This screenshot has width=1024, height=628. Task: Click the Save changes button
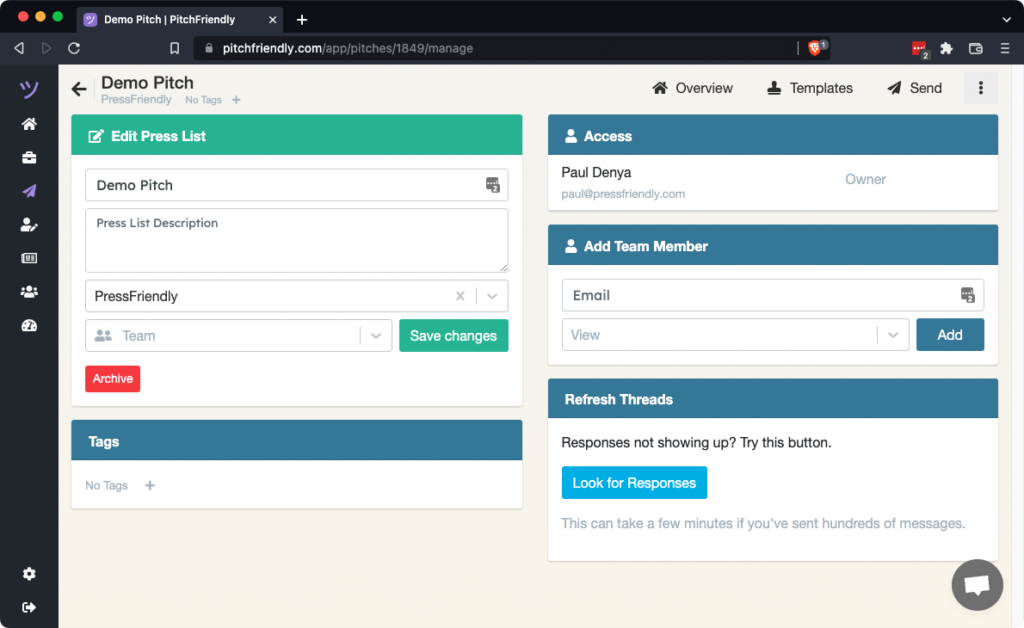click(x=453, y=336)
